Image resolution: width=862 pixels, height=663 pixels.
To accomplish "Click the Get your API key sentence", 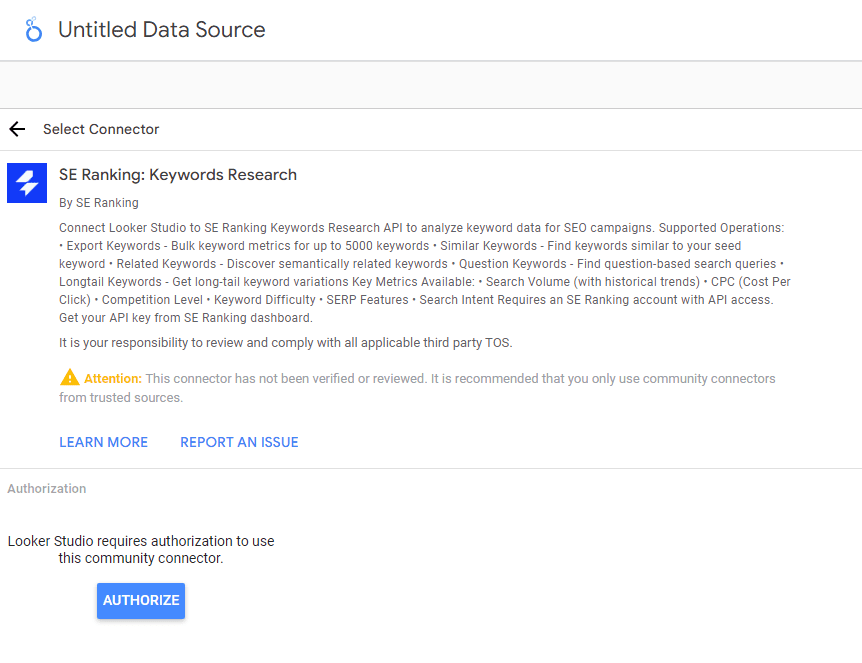I will [x=186, y=318].
